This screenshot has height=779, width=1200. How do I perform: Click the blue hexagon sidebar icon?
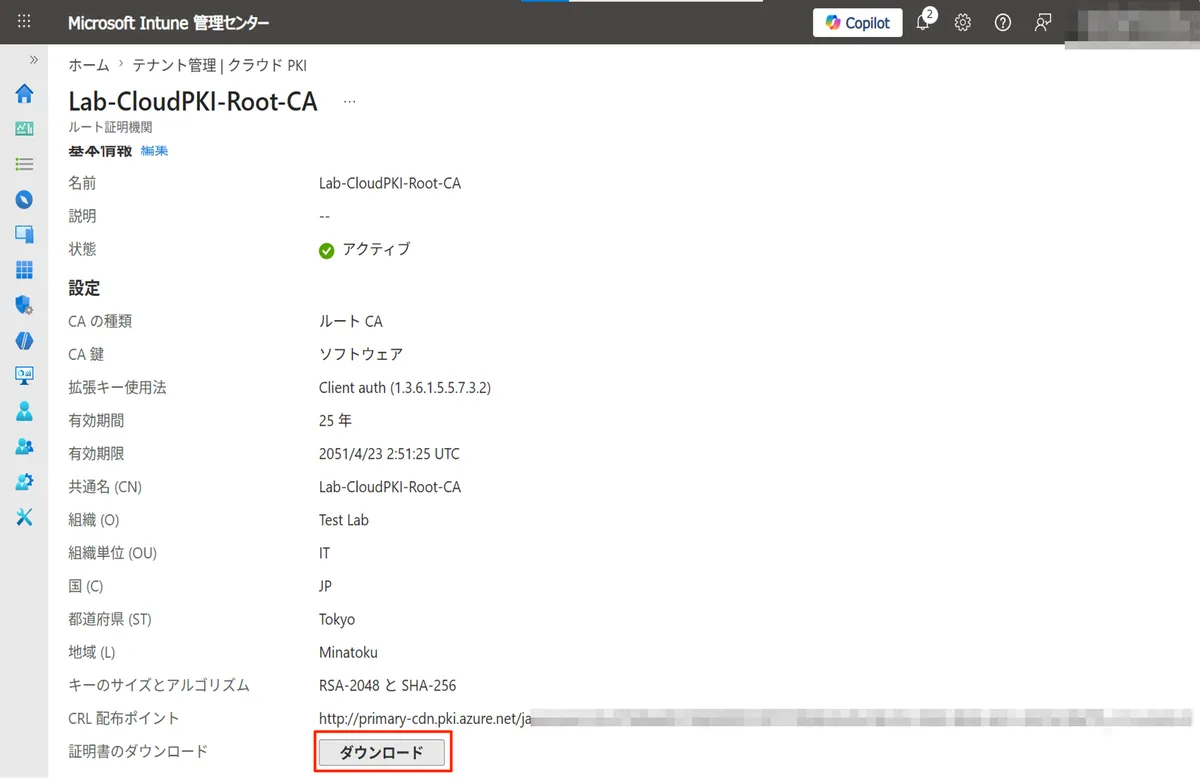click(x=24, y=340)
